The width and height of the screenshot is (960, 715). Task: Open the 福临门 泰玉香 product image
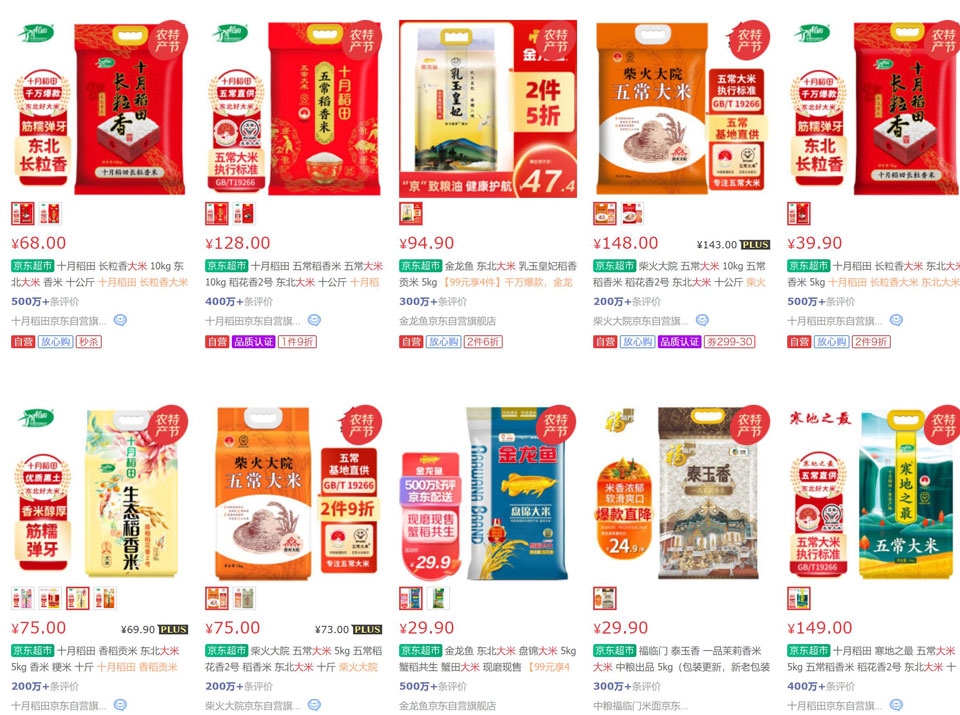click(x=681, y=493)
